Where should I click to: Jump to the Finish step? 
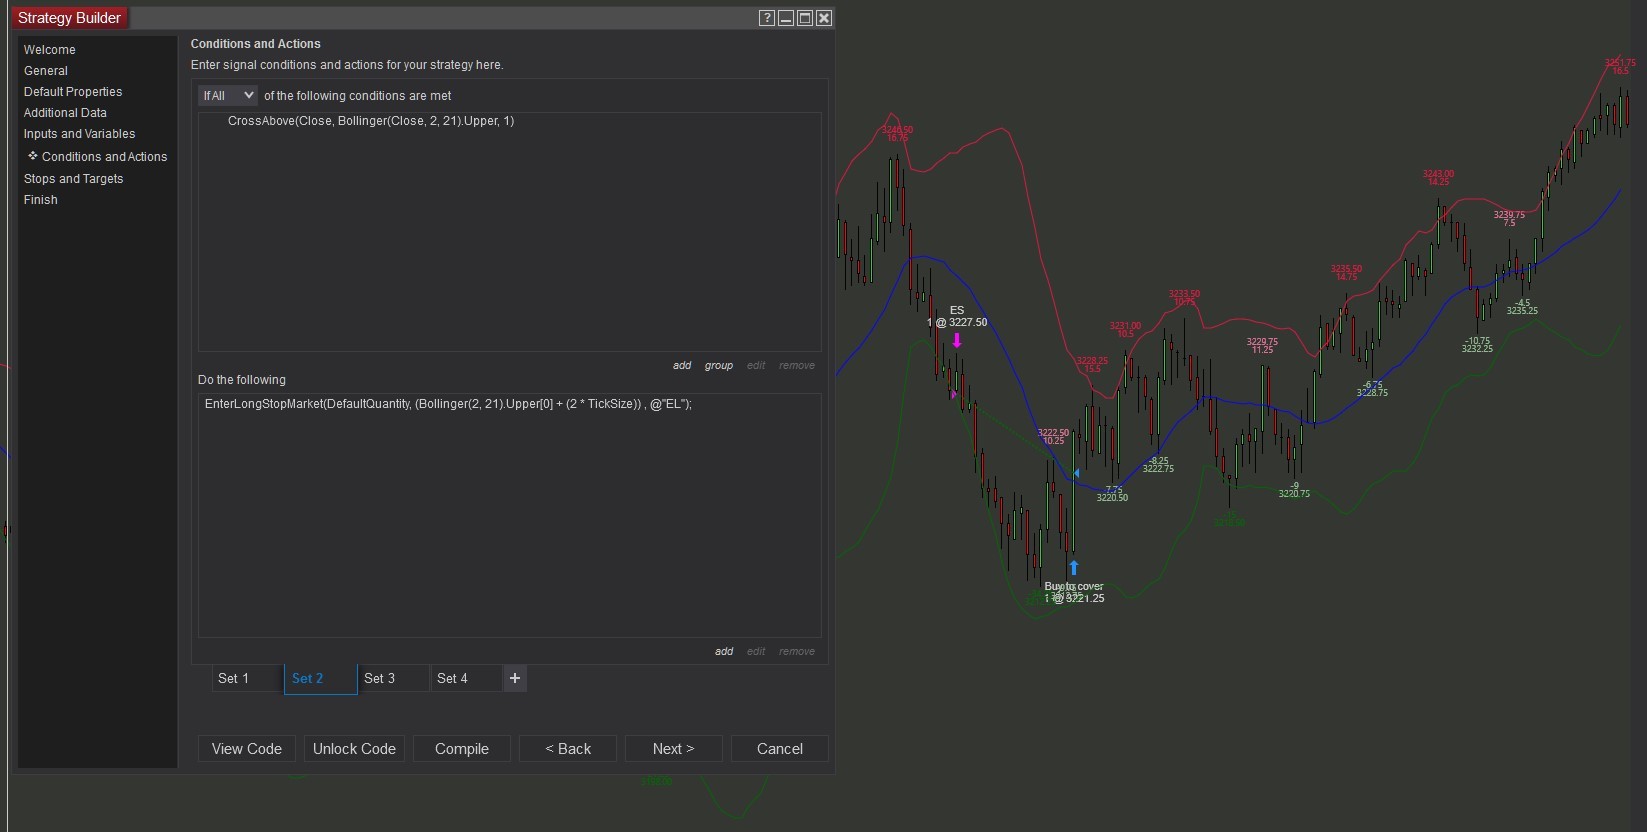41,200
